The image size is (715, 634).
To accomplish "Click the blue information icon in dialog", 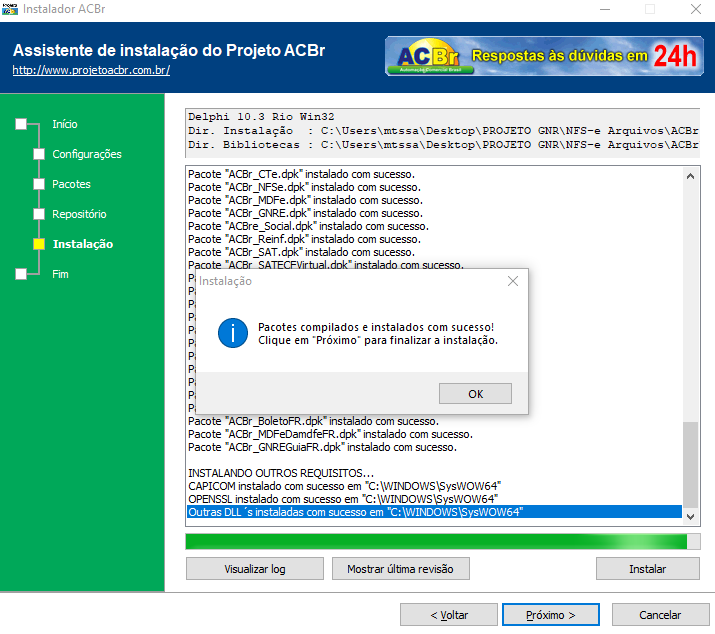I will 233,333.
